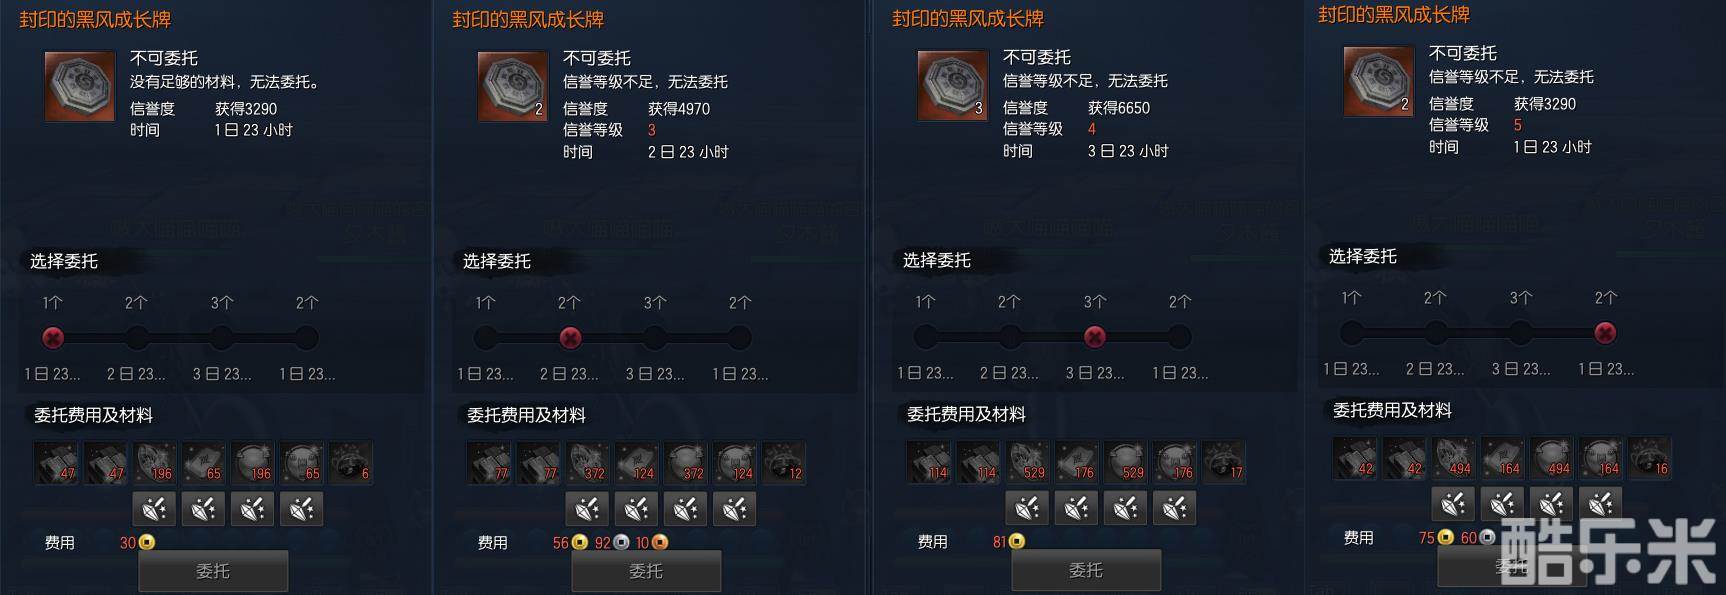
Task: Click 委托 button in panel costing 81 gold
Action: (x=1086, y=570)
